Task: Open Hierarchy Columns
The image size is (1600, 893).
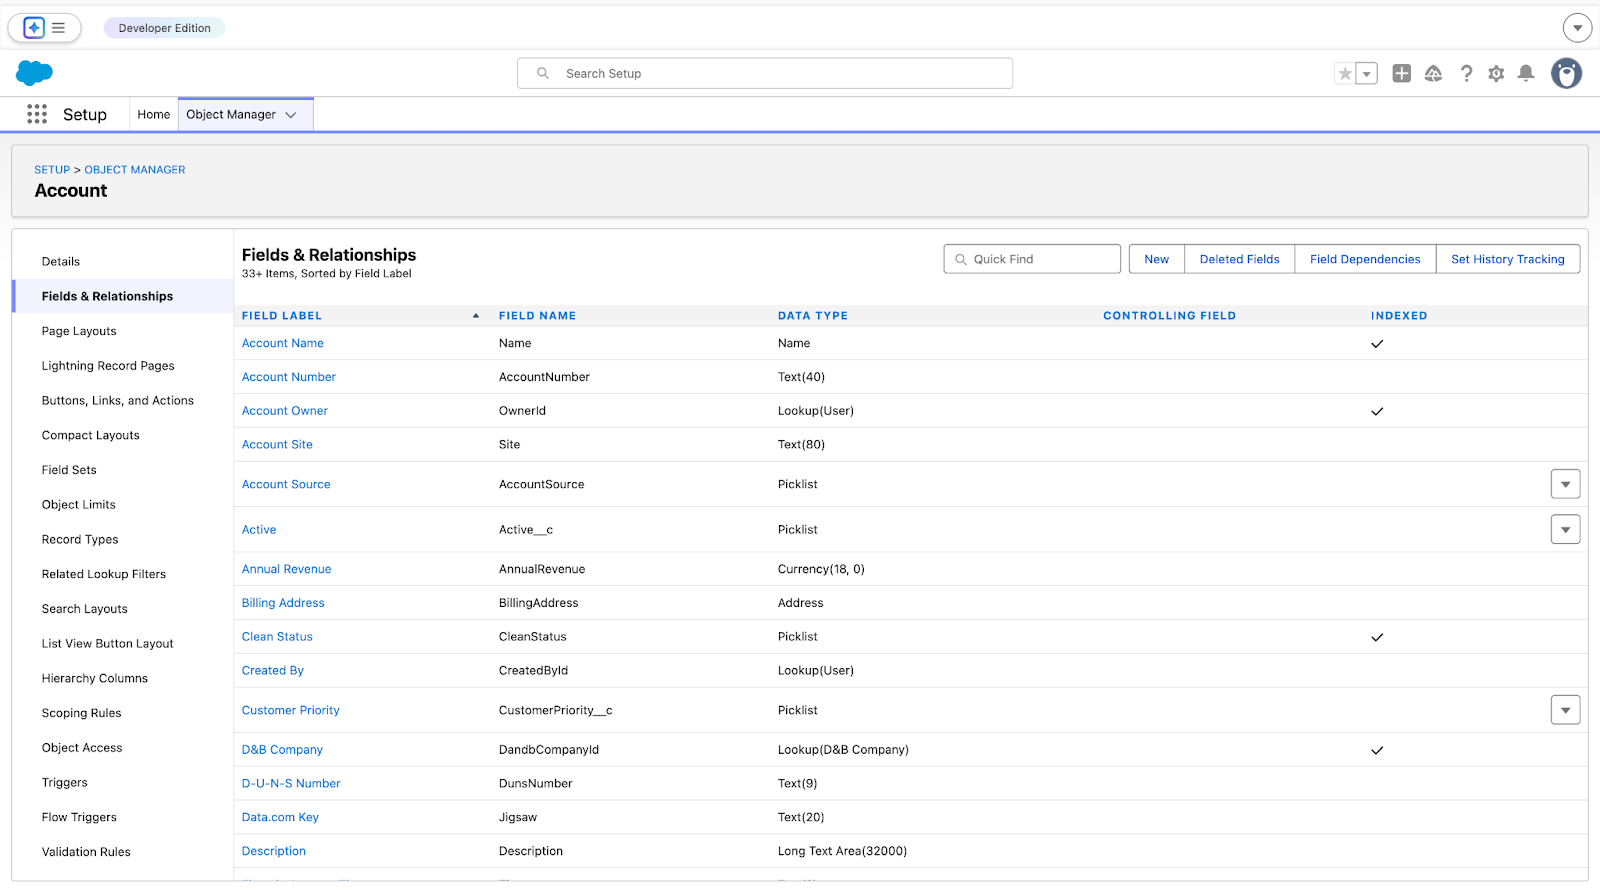Action: [x=95, y=679]
